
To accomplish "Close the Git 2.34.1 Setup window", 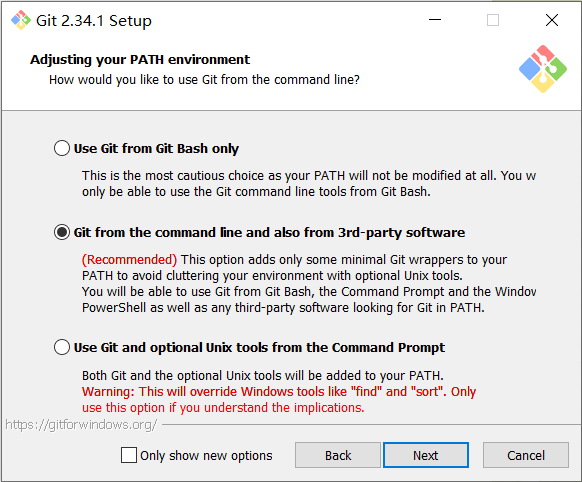I will [552, 20].
